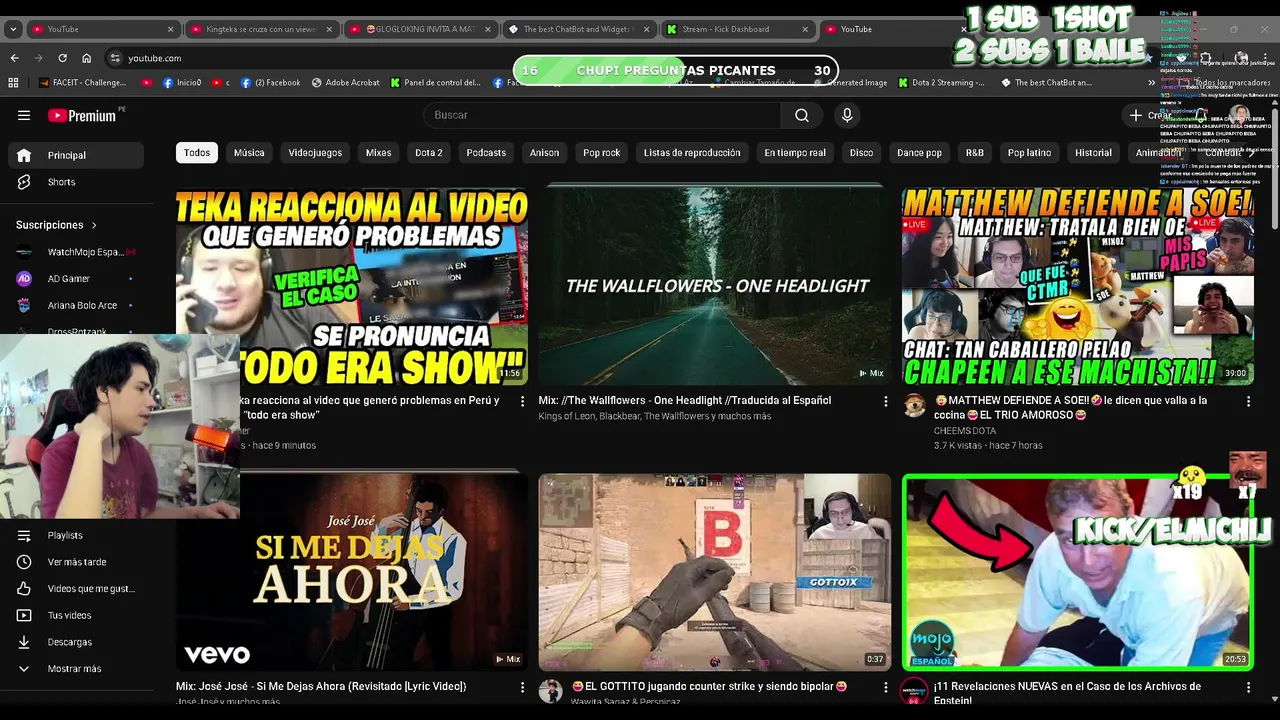1280x720 pixels.
Task: Close the Kick Dashboard browser tab
Action: click(x=805, y=29)
